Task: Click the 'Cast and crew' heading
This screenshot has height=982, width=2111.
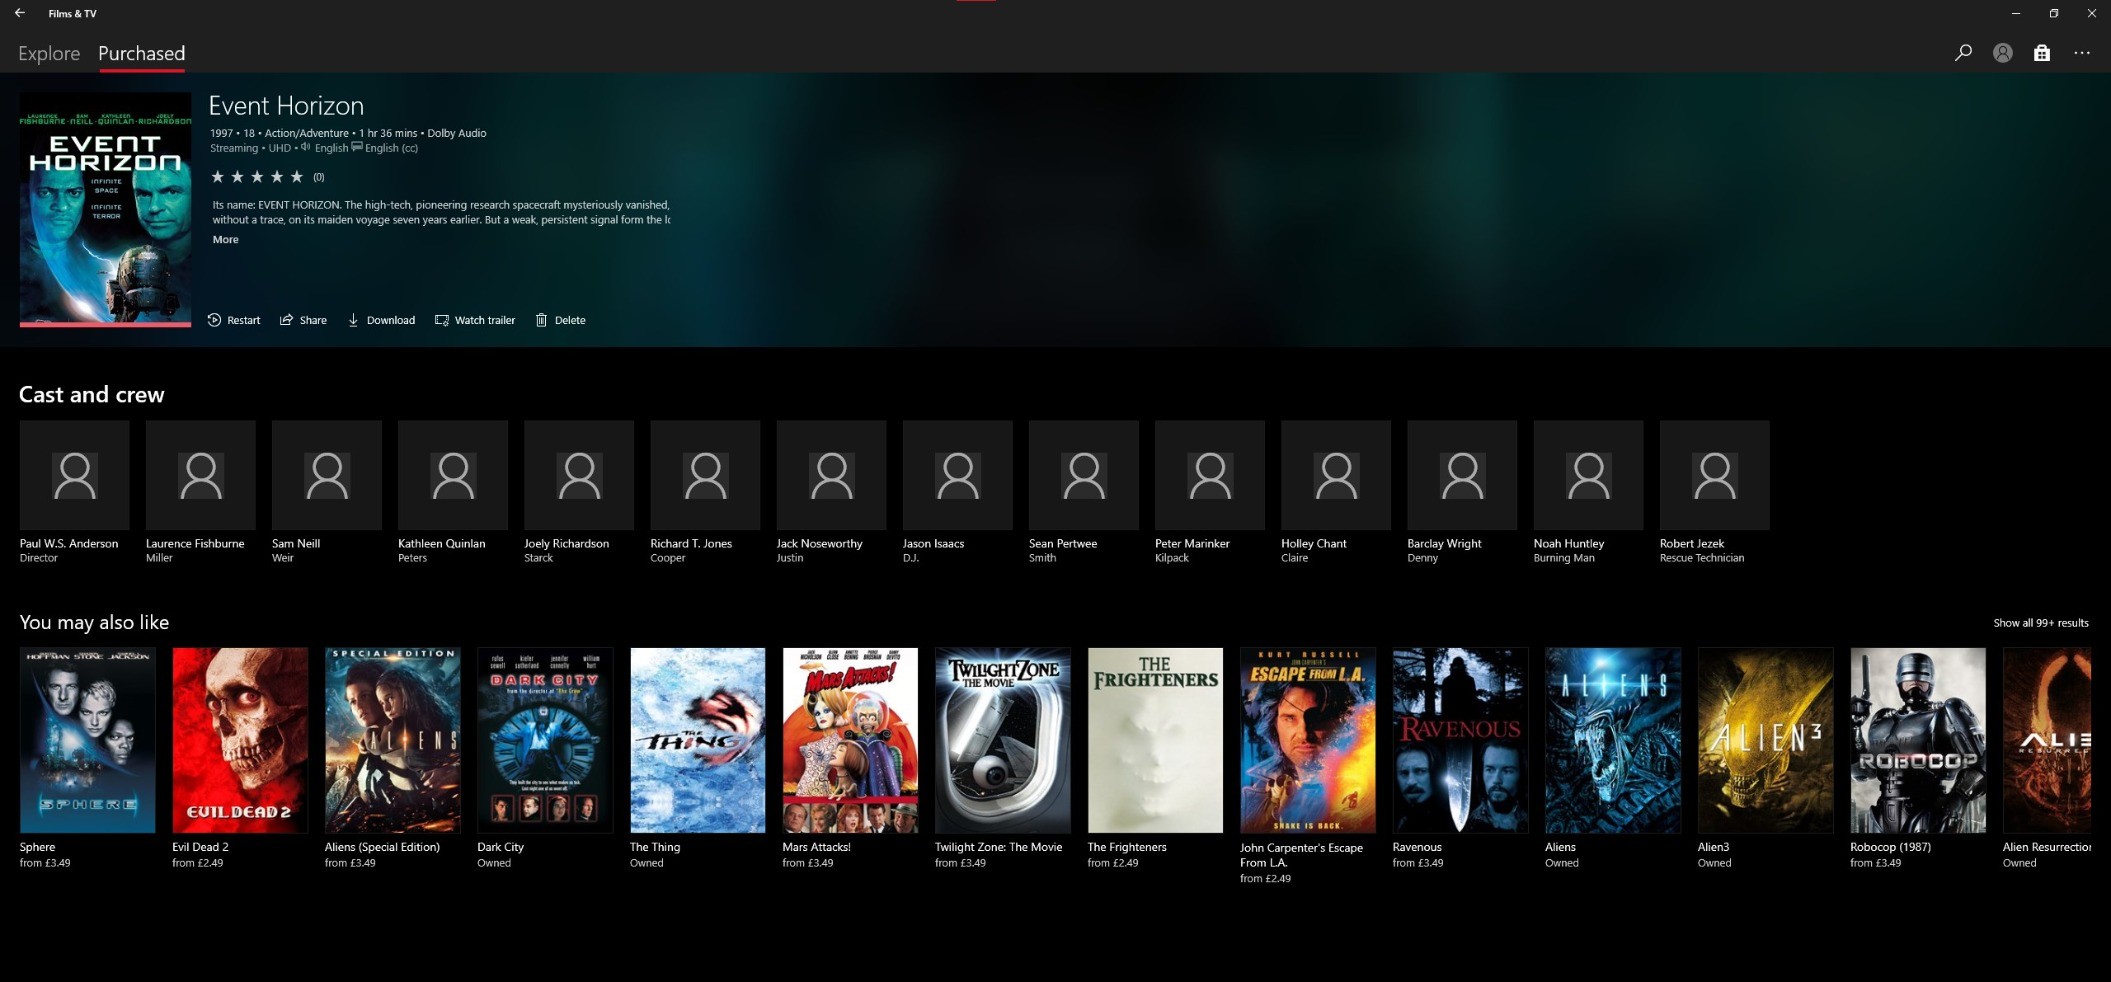Action: tap(91, 395)
